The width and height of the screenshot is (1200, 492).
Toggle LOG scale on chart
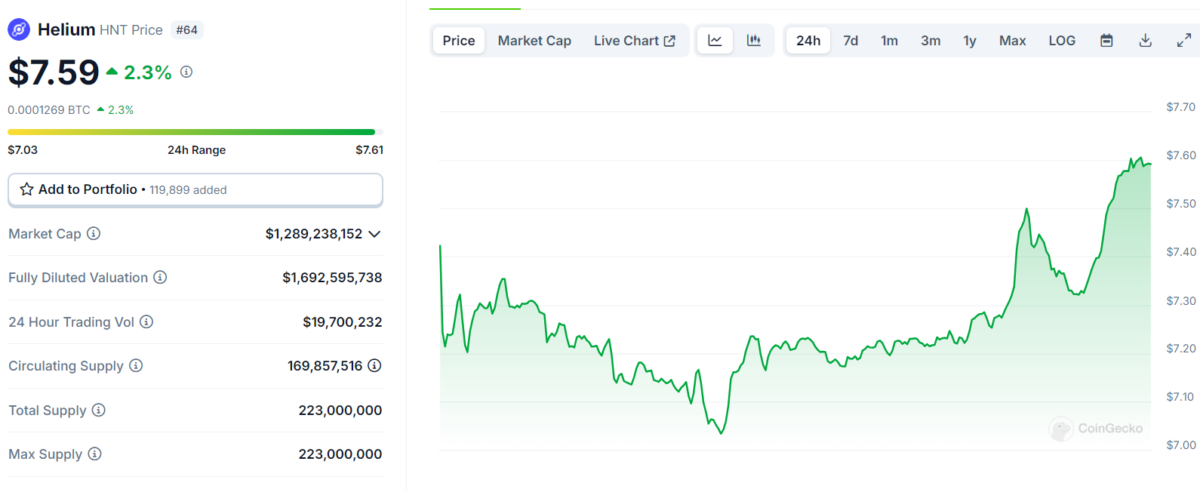[x=1062, y=41]
